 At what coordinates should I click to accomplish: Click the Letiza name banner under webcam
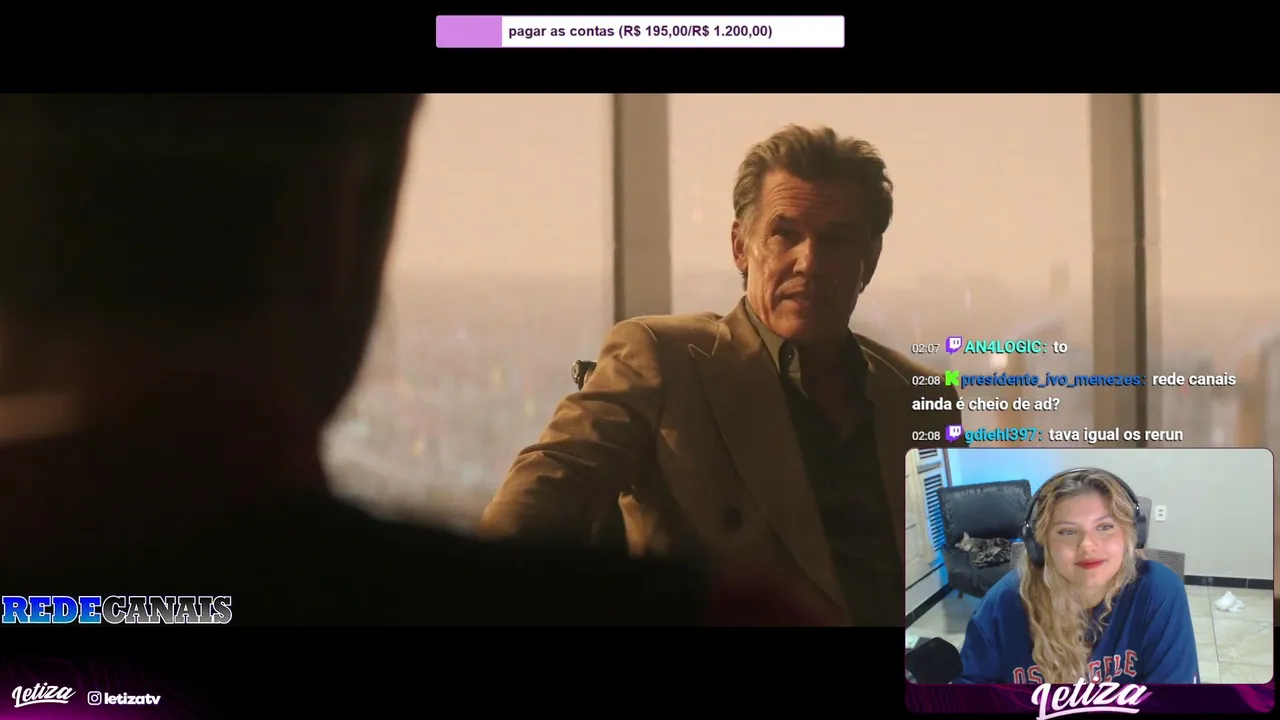coord(1089,700)
